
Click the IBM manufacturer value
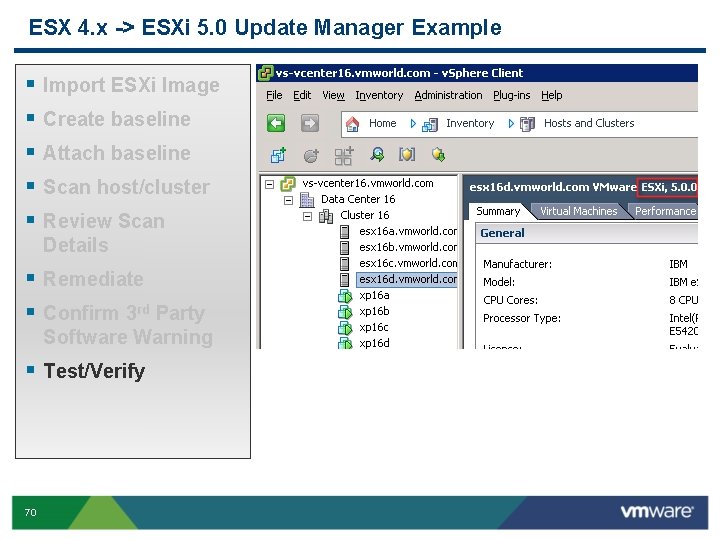click(x=678, y=264)
